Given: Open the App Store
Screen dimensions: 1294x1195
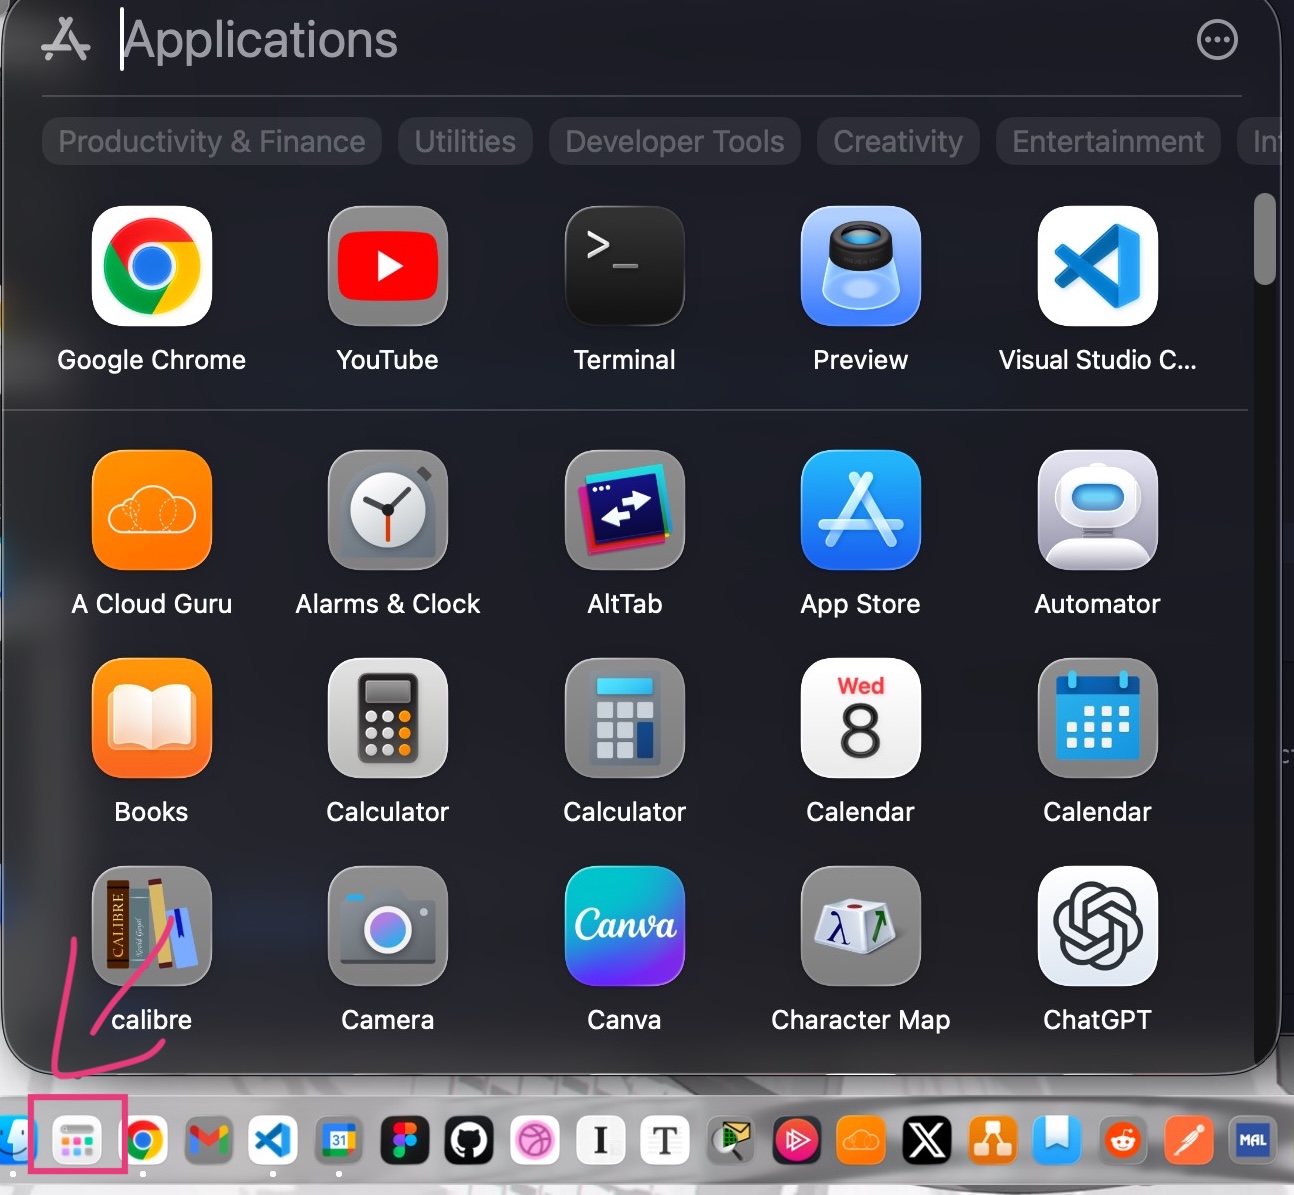Looking at the screenshot, I should (860, 511).
